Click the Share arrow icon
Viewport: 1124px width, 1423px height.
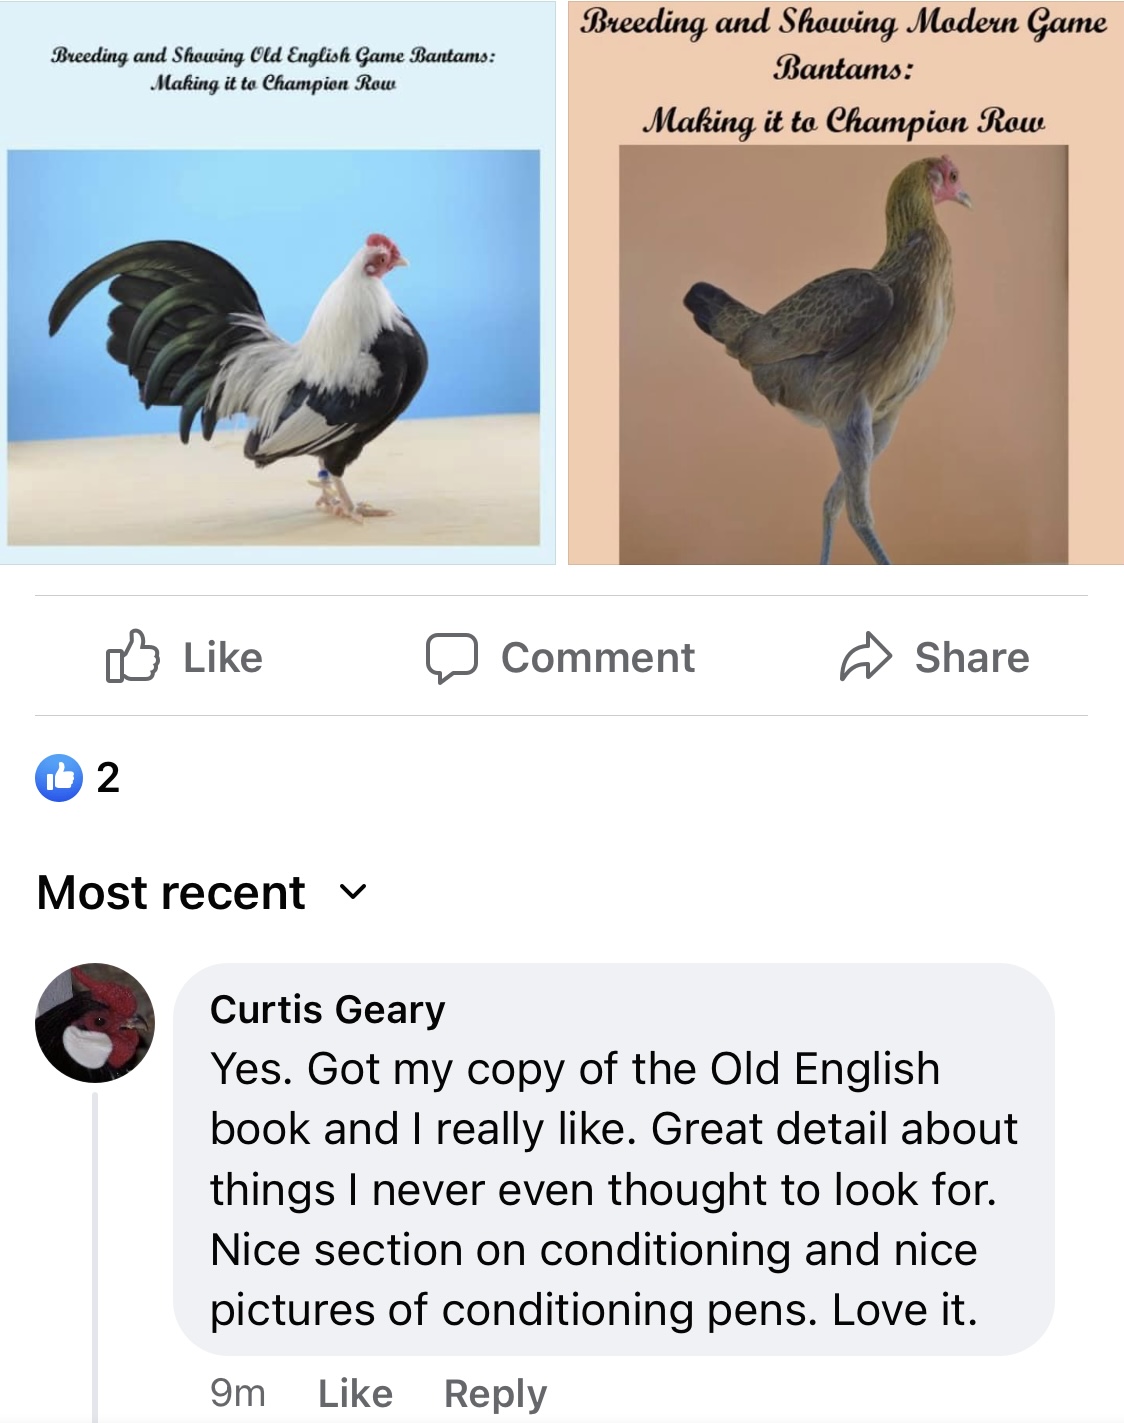click(867, 657)
